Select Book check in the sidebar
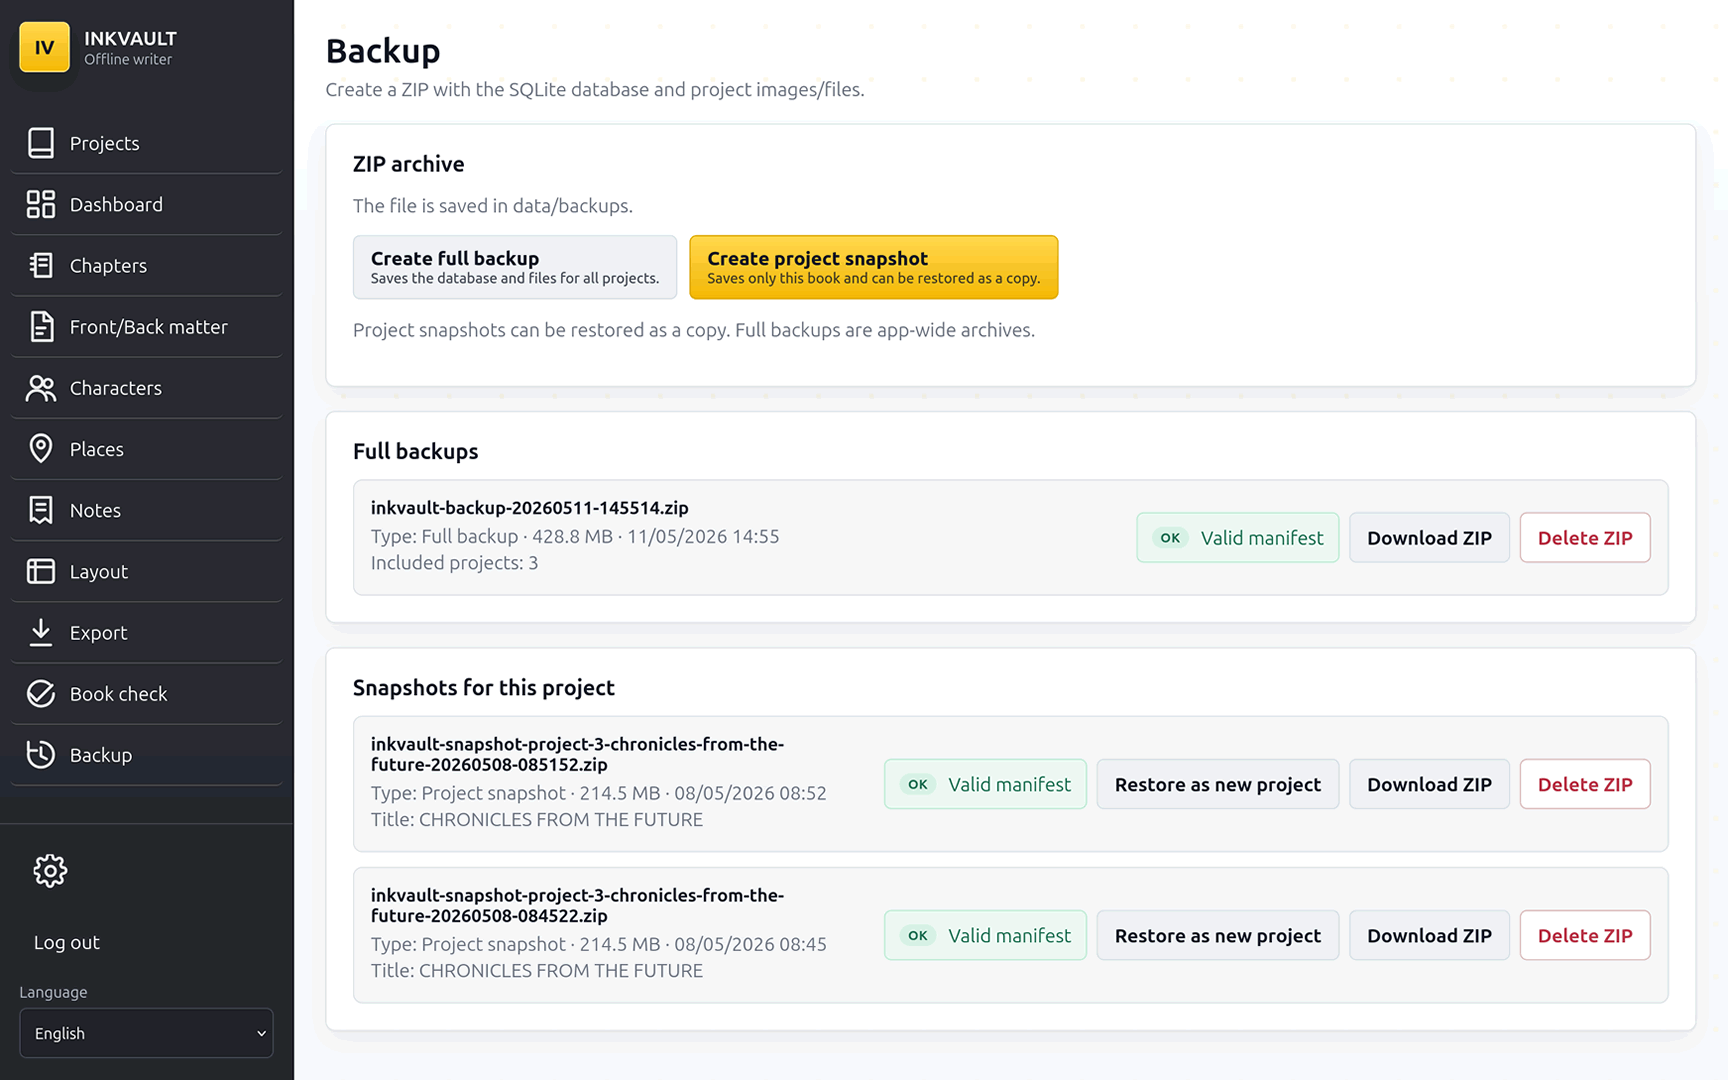 coord(118,693)
